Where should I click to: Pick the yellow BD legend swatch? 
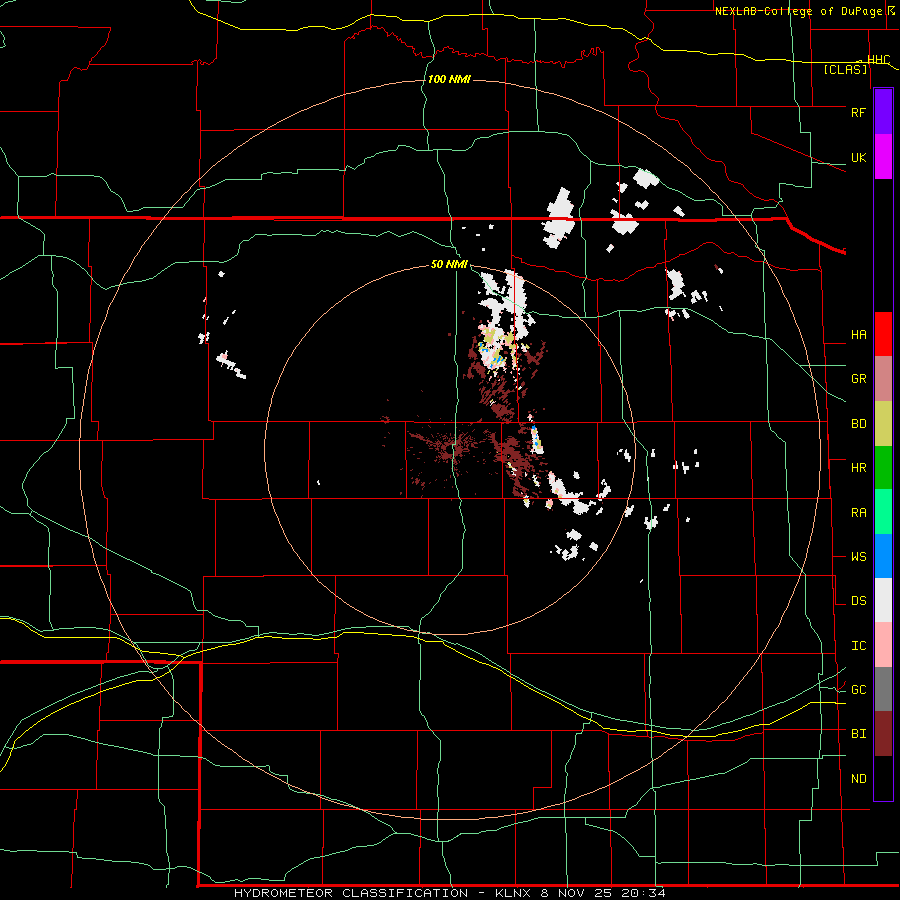883,424
